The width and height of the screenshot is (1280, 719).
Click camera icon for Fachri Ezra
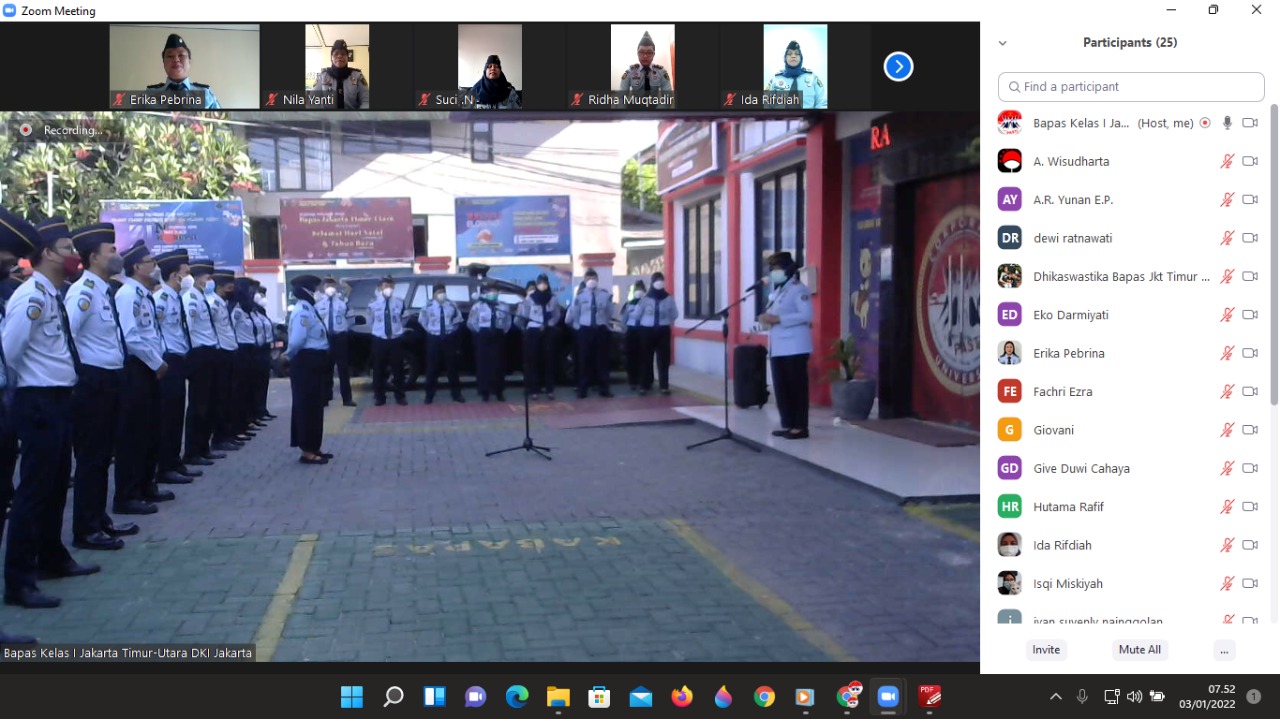click(x=1250, y=392)
